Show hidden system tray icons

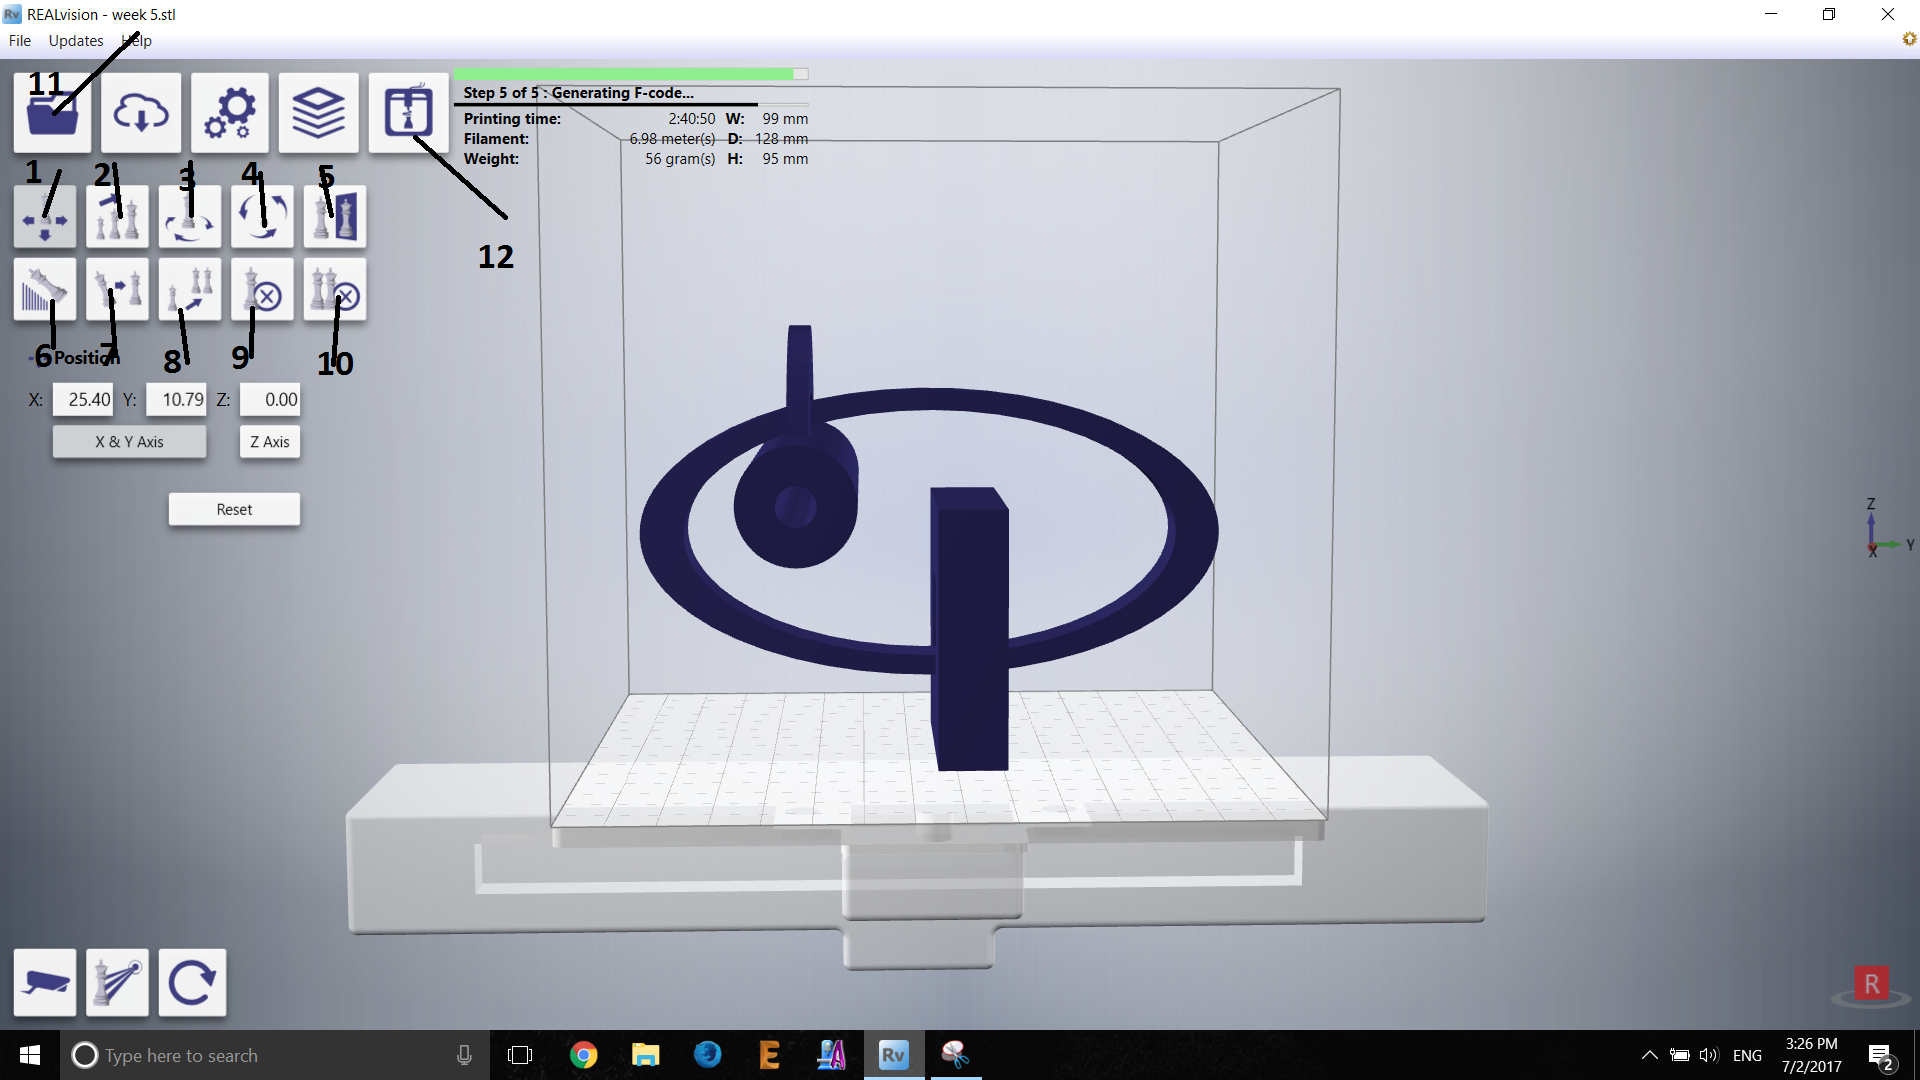coord(1649,1055)
